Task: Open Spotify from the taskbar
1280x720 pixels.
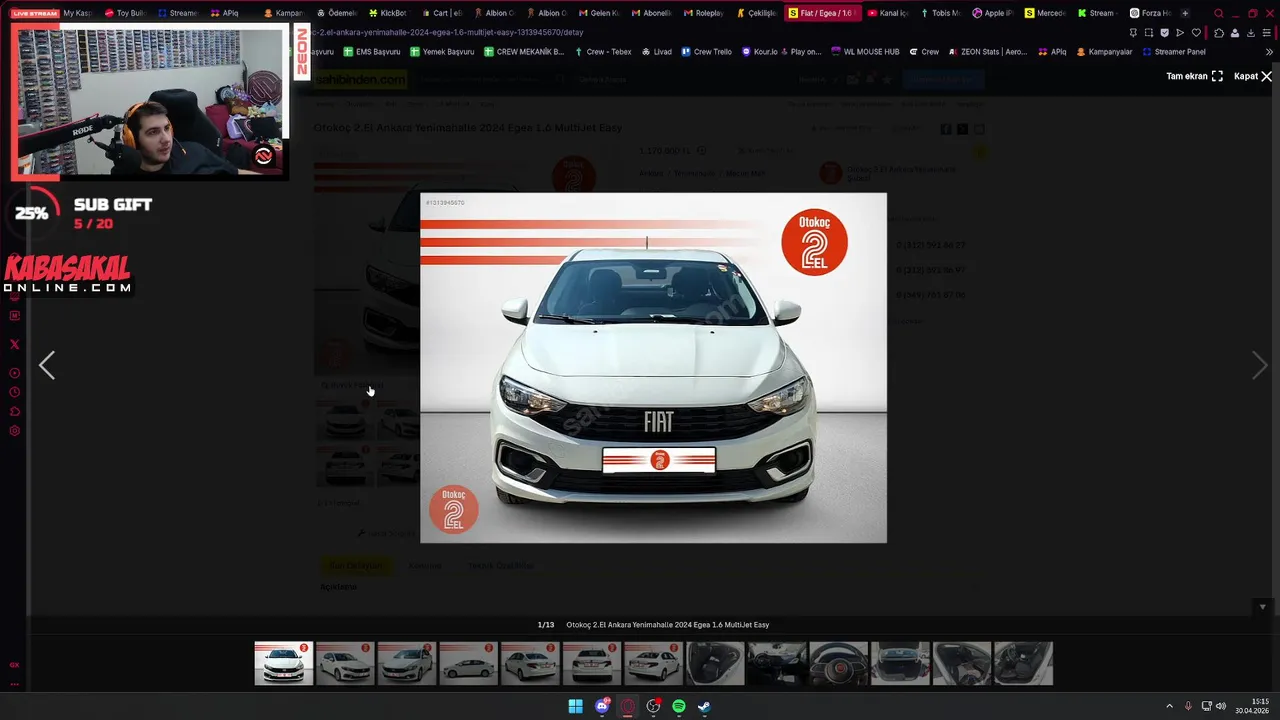Action: point(678,706)
